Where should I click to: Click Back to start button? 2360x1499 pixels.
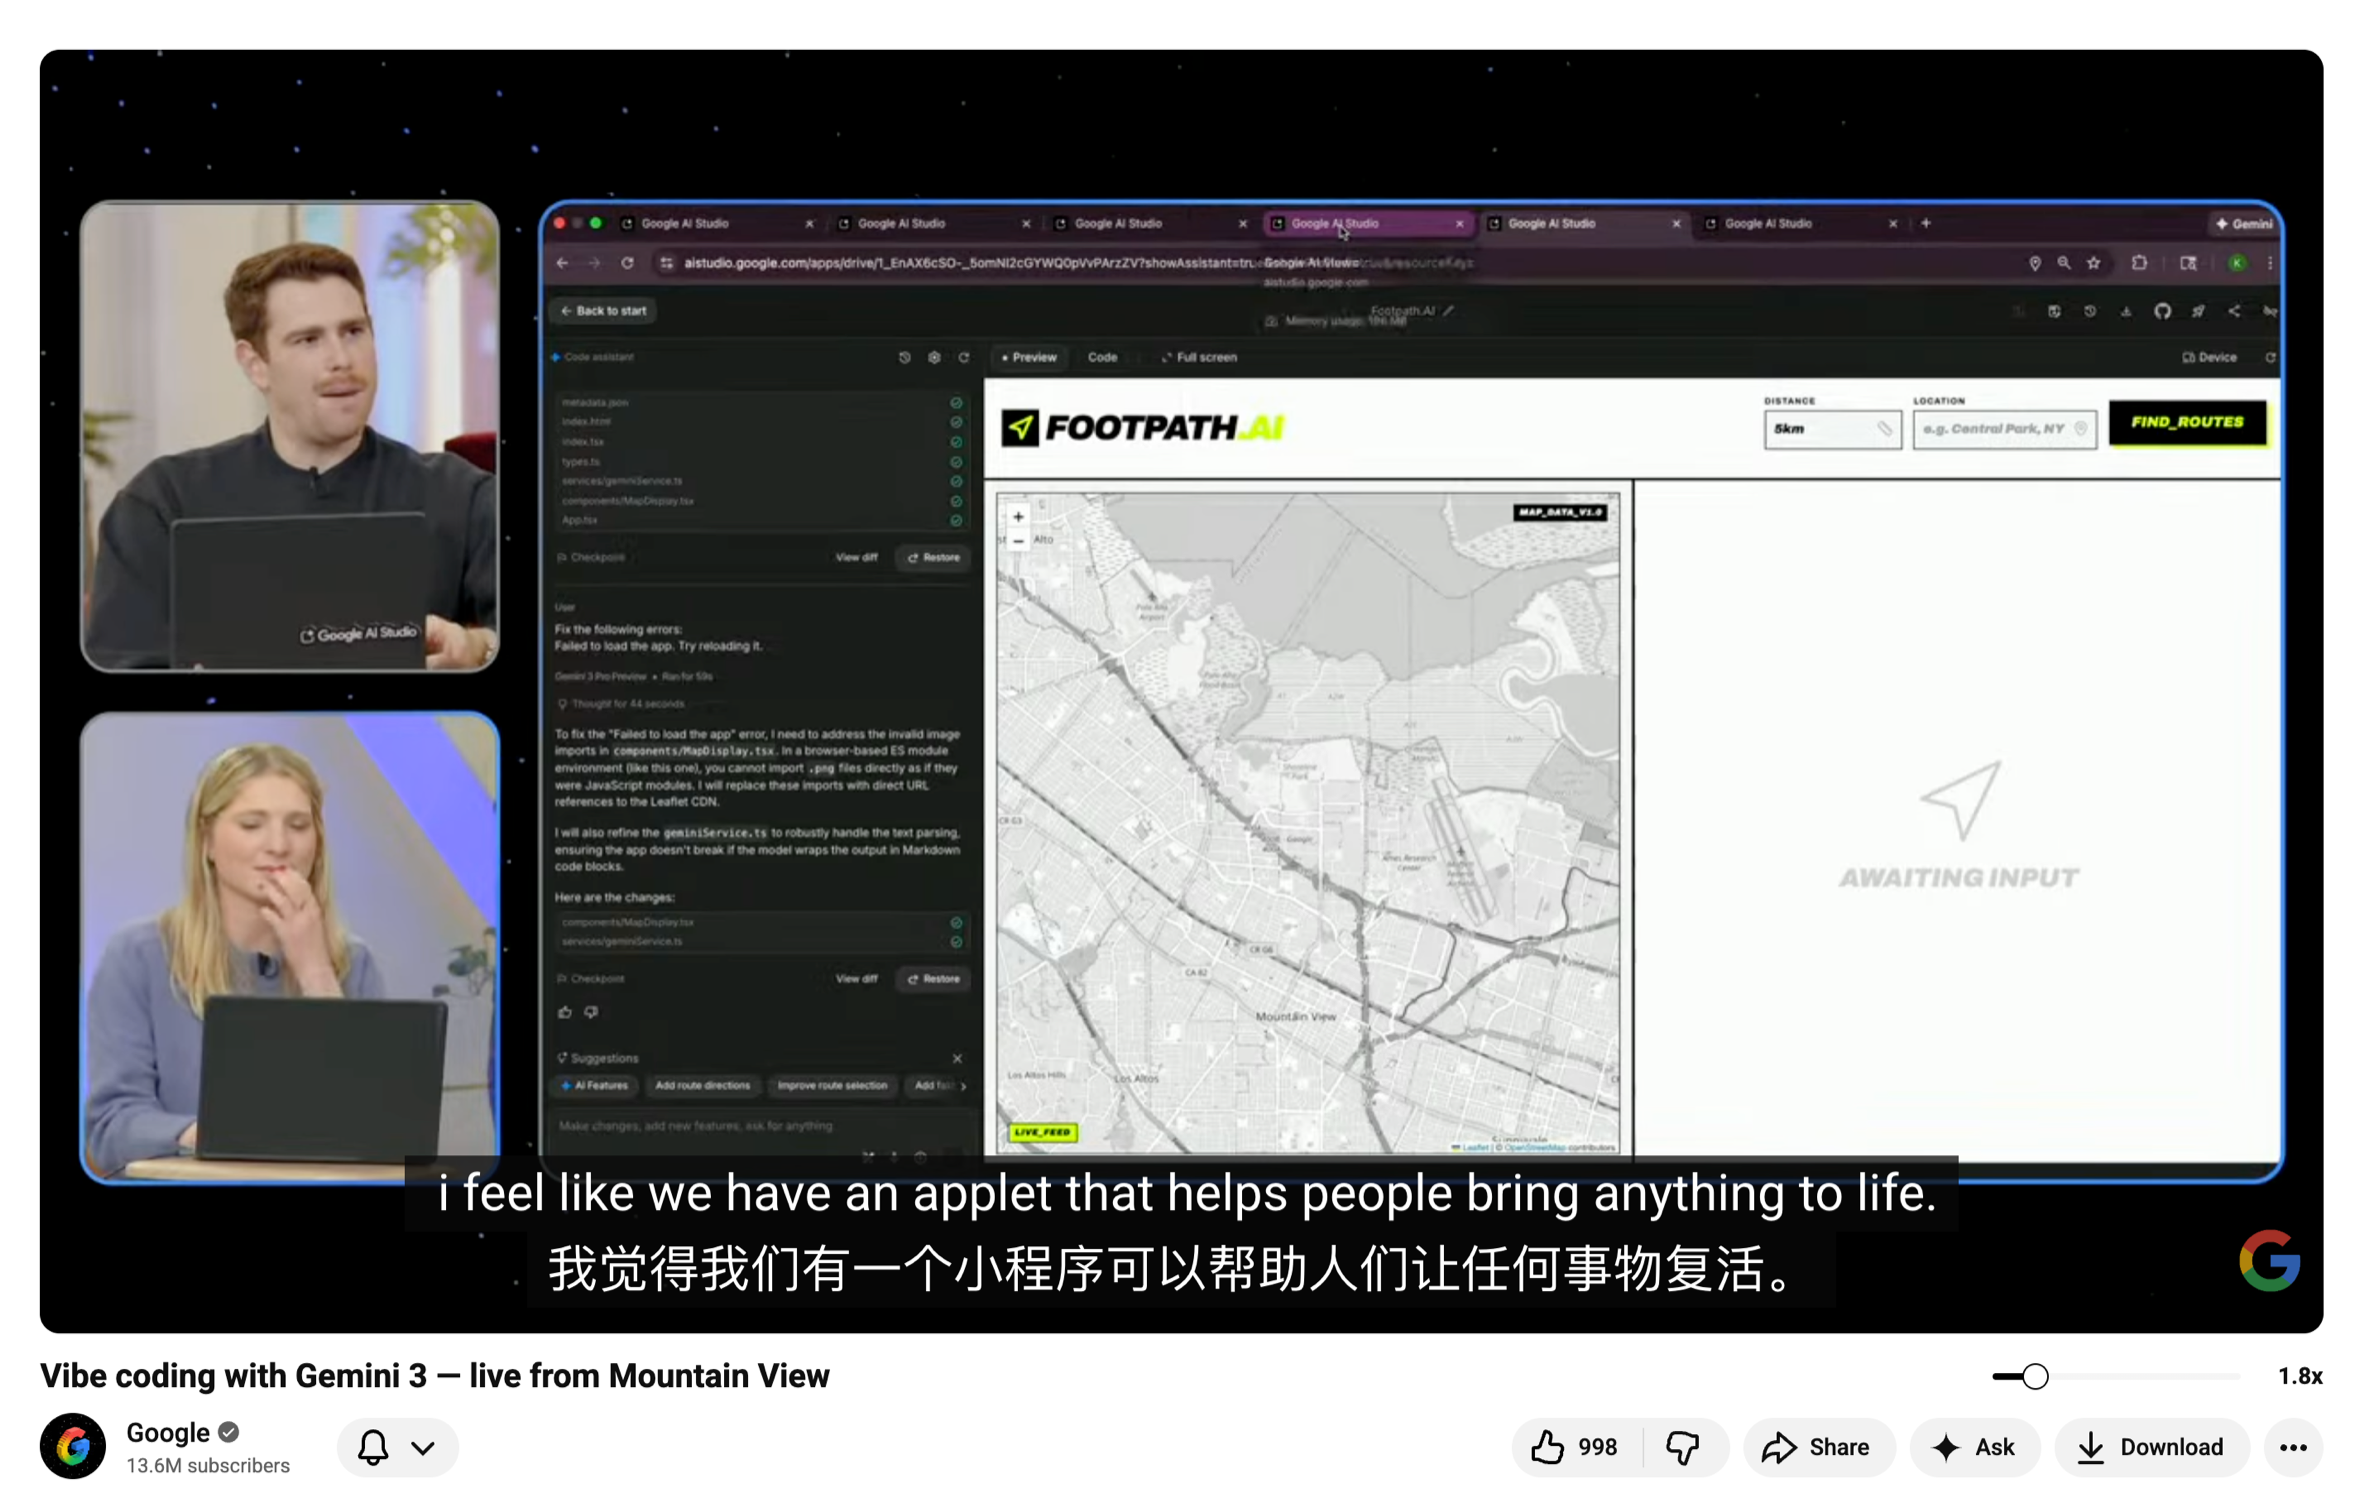click(604, 311)
